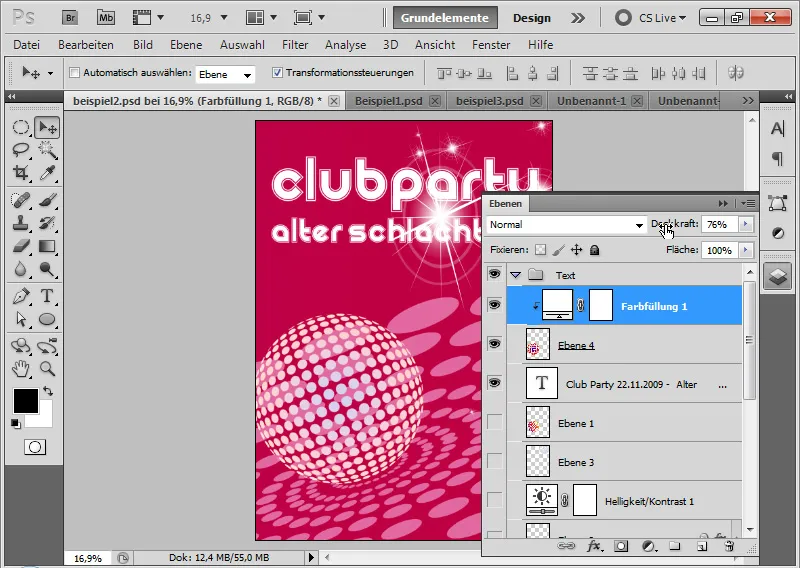Select the Path Selection tool
This screenshot has width=800, height=568.
pos(20,319)
